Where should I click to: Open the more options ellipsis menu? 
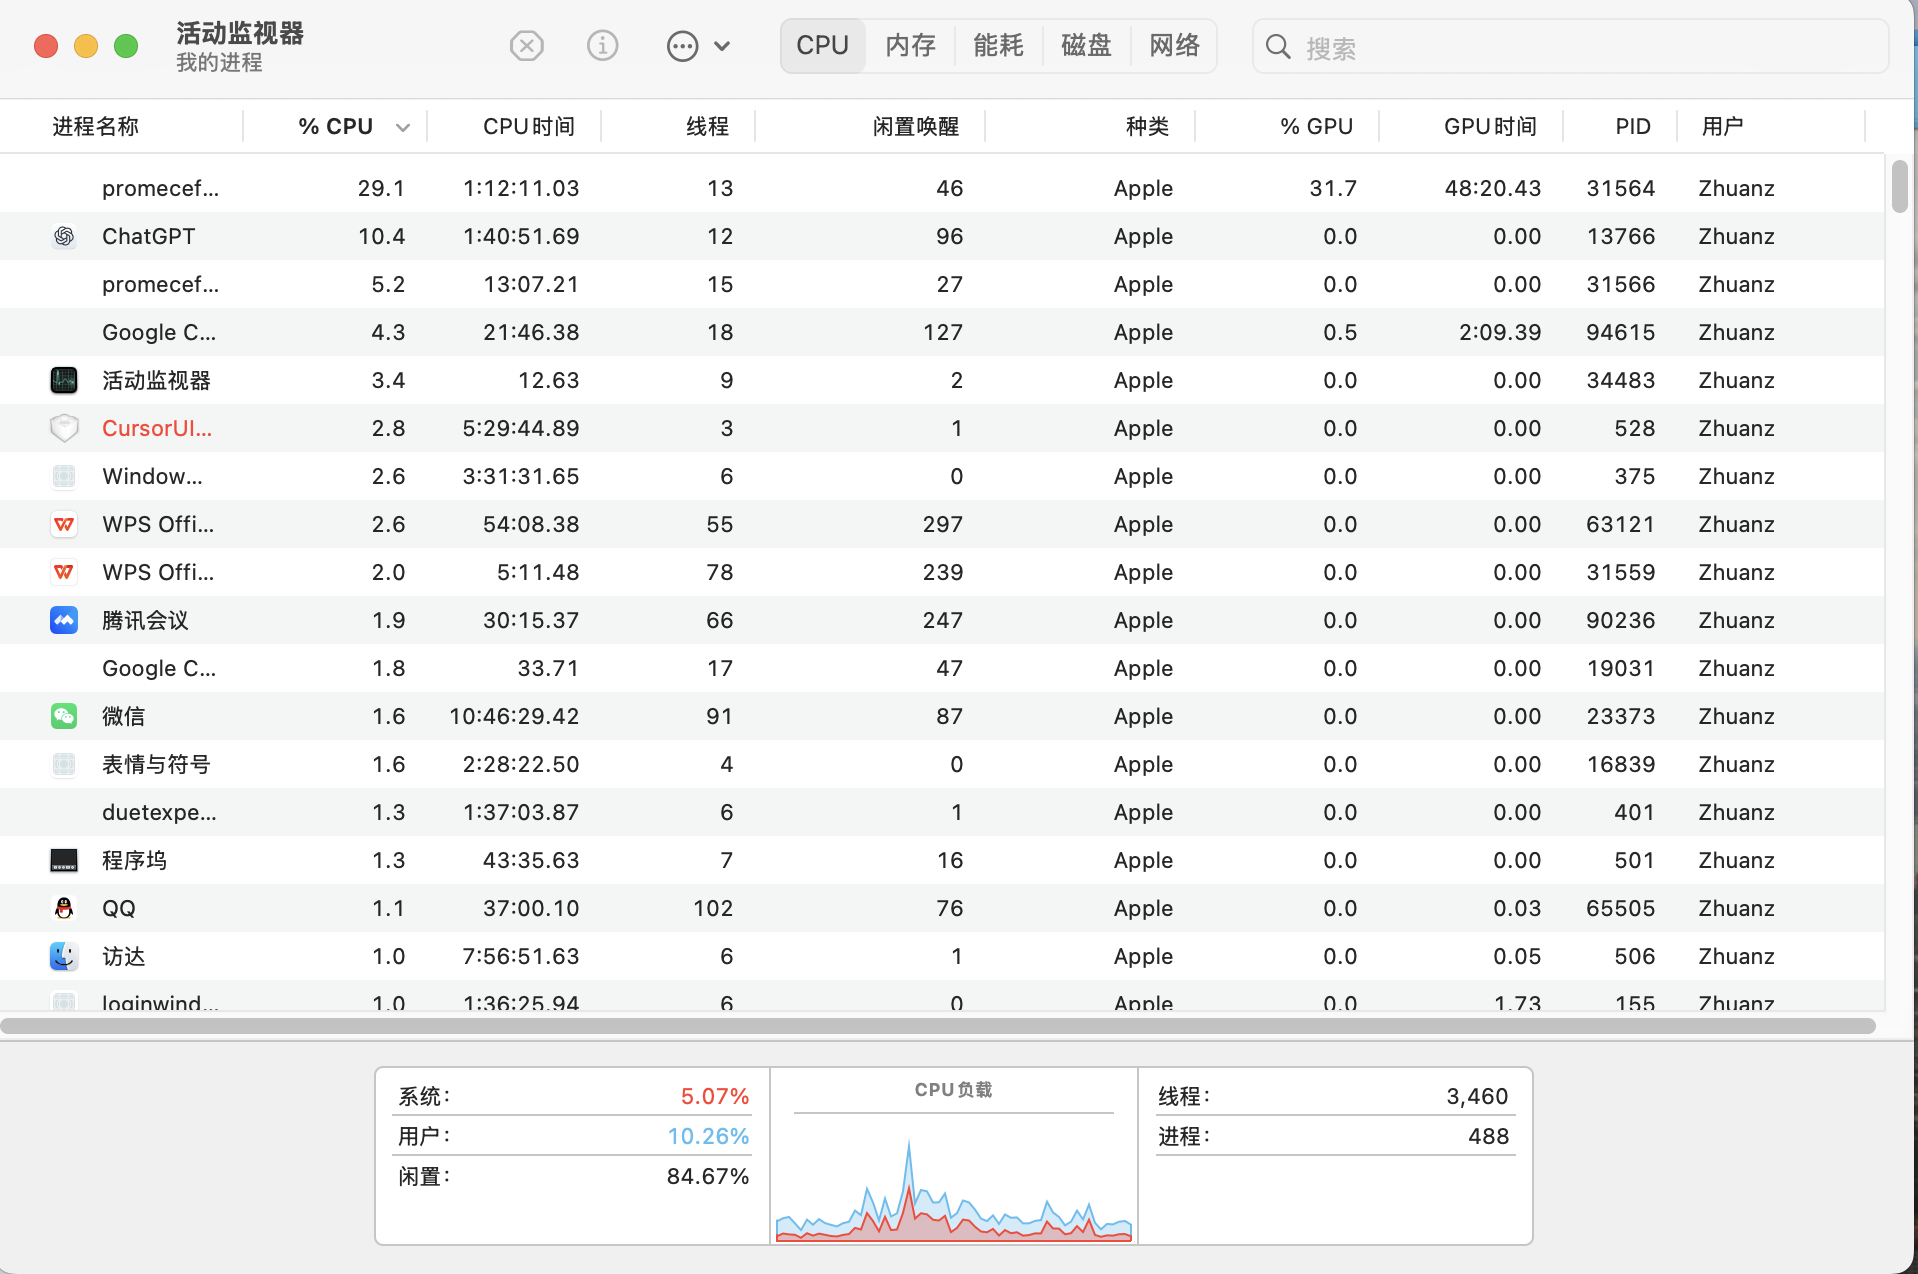click(698, 46)
